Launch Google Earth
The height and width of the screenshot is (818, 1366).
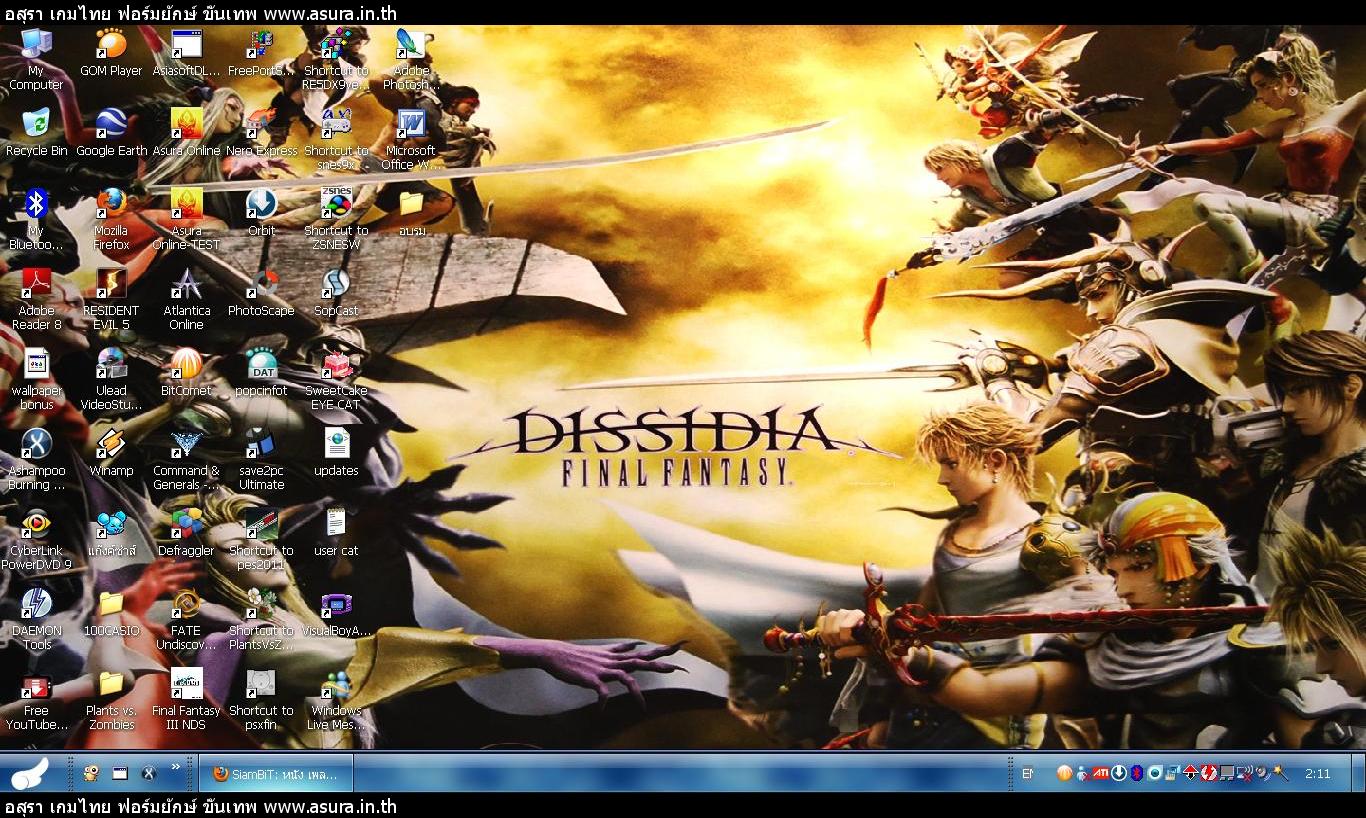(x=111, y=133)
